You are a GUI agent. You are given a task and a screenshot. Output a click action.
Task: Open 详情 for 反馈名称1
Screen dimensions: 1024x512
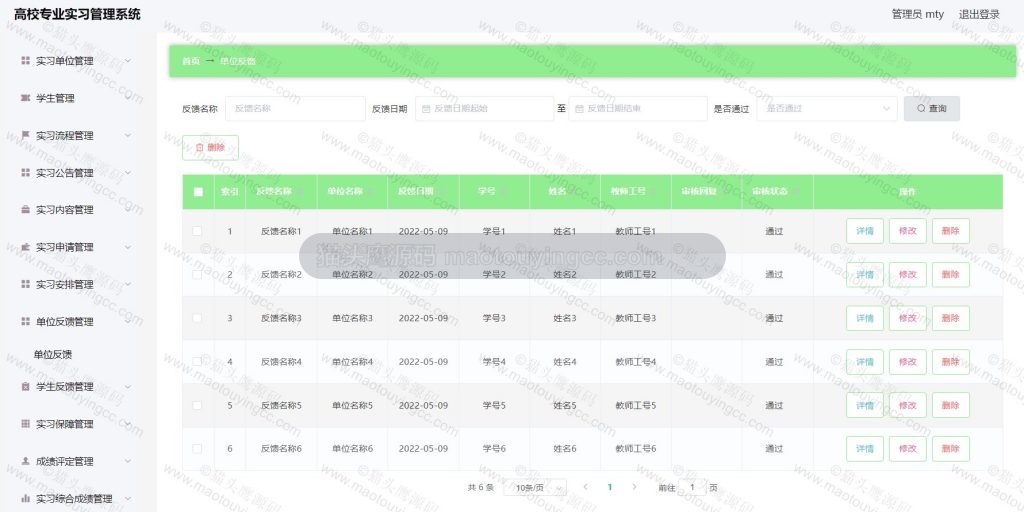(865, 231)
